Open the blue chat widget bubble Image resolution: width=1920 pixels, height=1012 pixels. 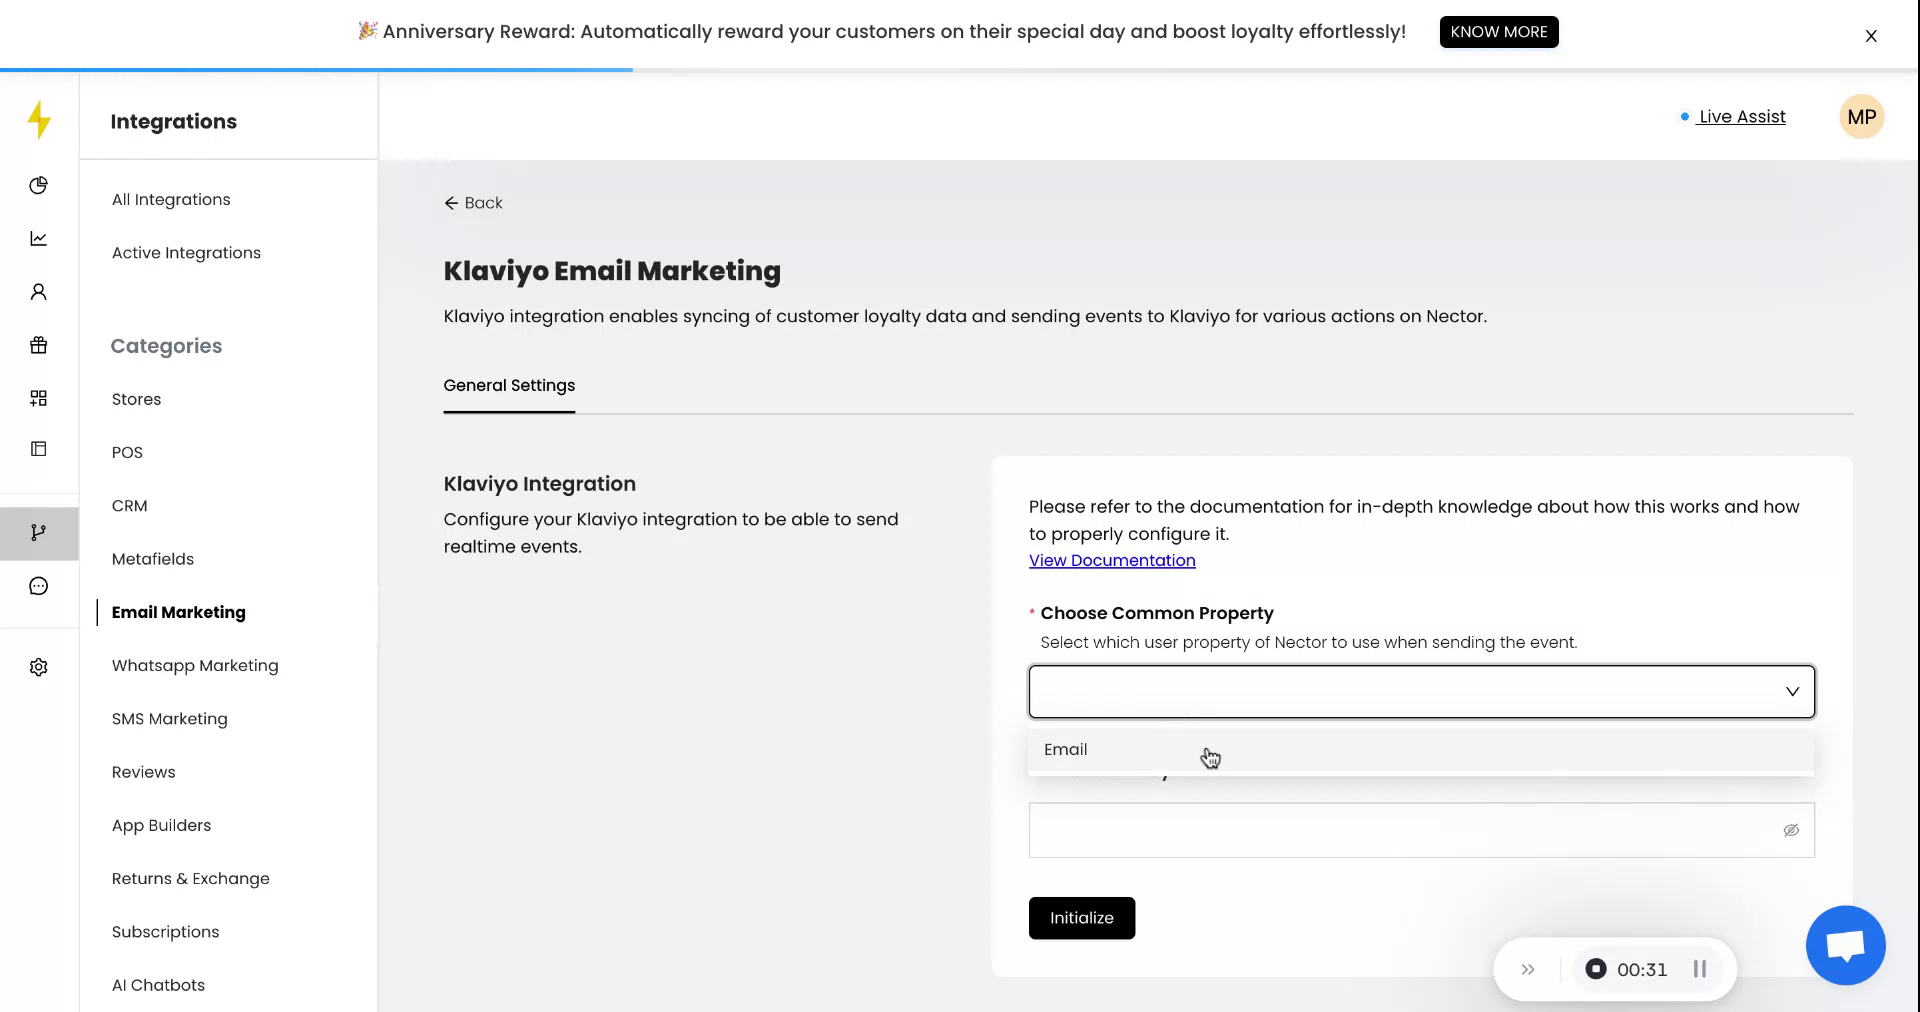coord(1845,945)
